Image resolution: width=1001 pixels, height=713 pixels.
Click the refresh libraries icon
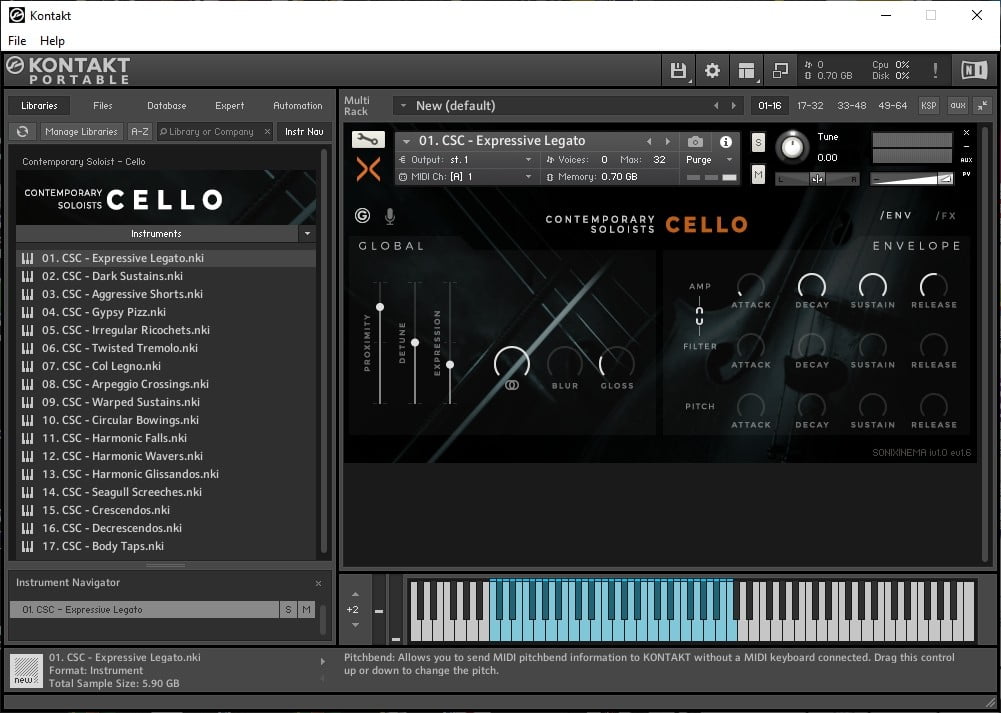(x=22, y=131)
